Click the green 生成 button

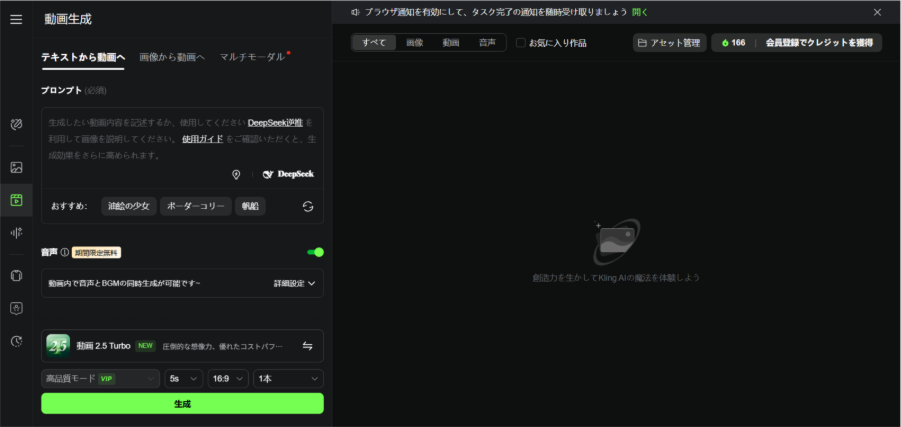tap(182, 403)
